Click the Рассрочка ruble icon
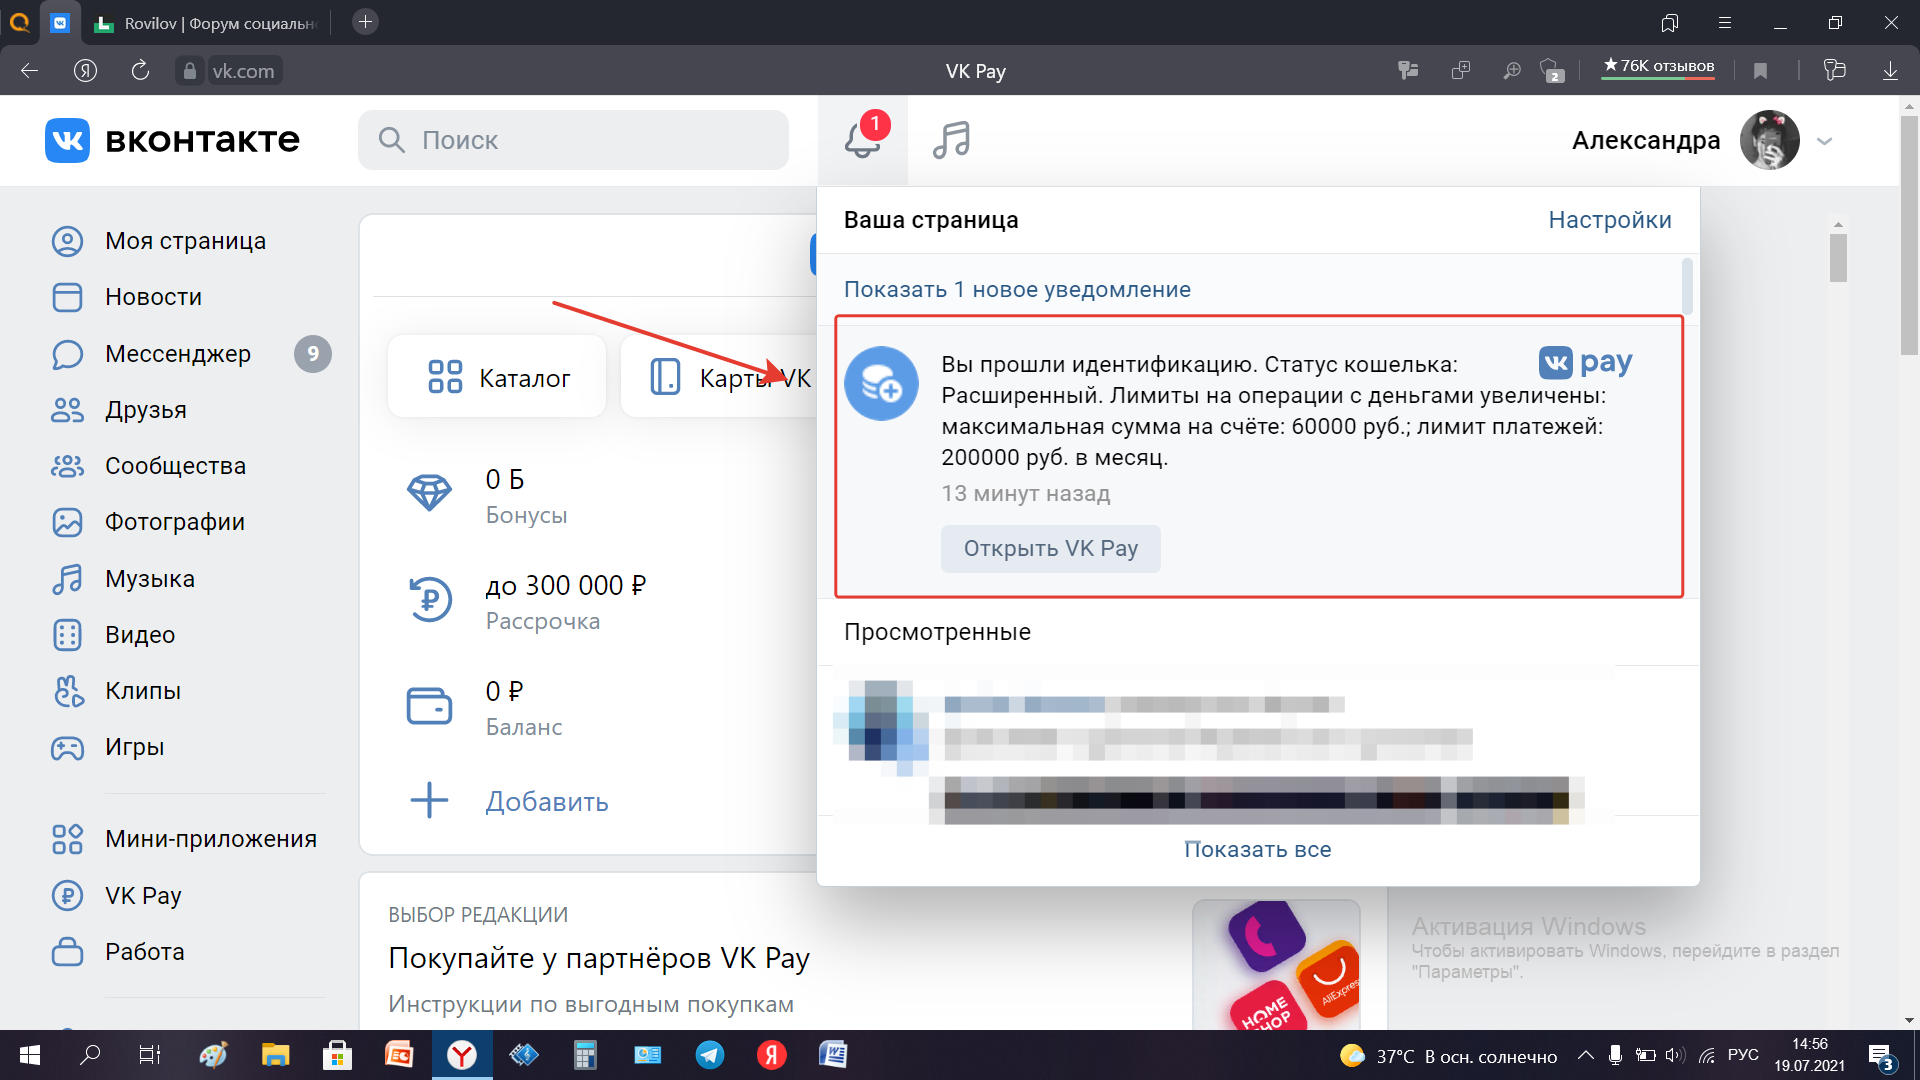The width and height of the screenshot is (1920, 1080). pos(429,599)
